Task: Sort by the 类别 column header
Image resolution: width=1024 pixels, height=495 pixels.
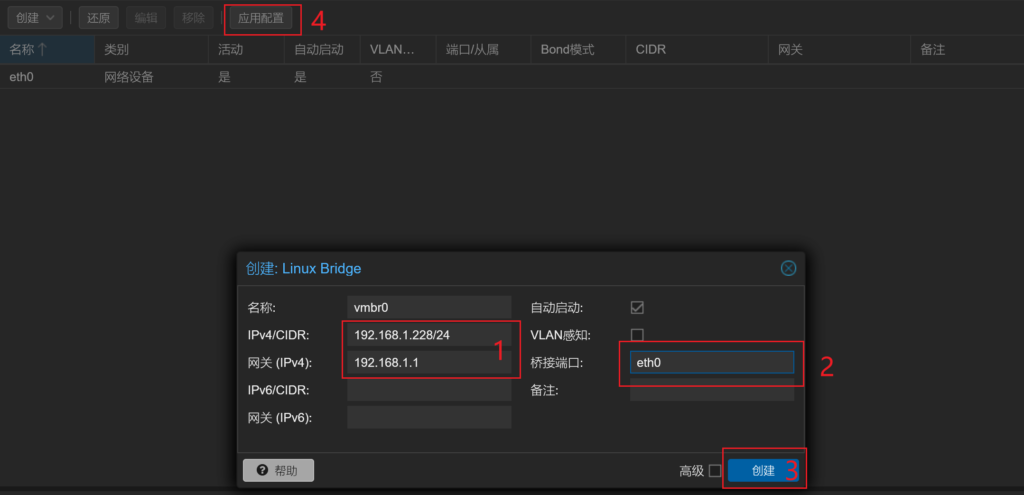Action: point(152,49)
